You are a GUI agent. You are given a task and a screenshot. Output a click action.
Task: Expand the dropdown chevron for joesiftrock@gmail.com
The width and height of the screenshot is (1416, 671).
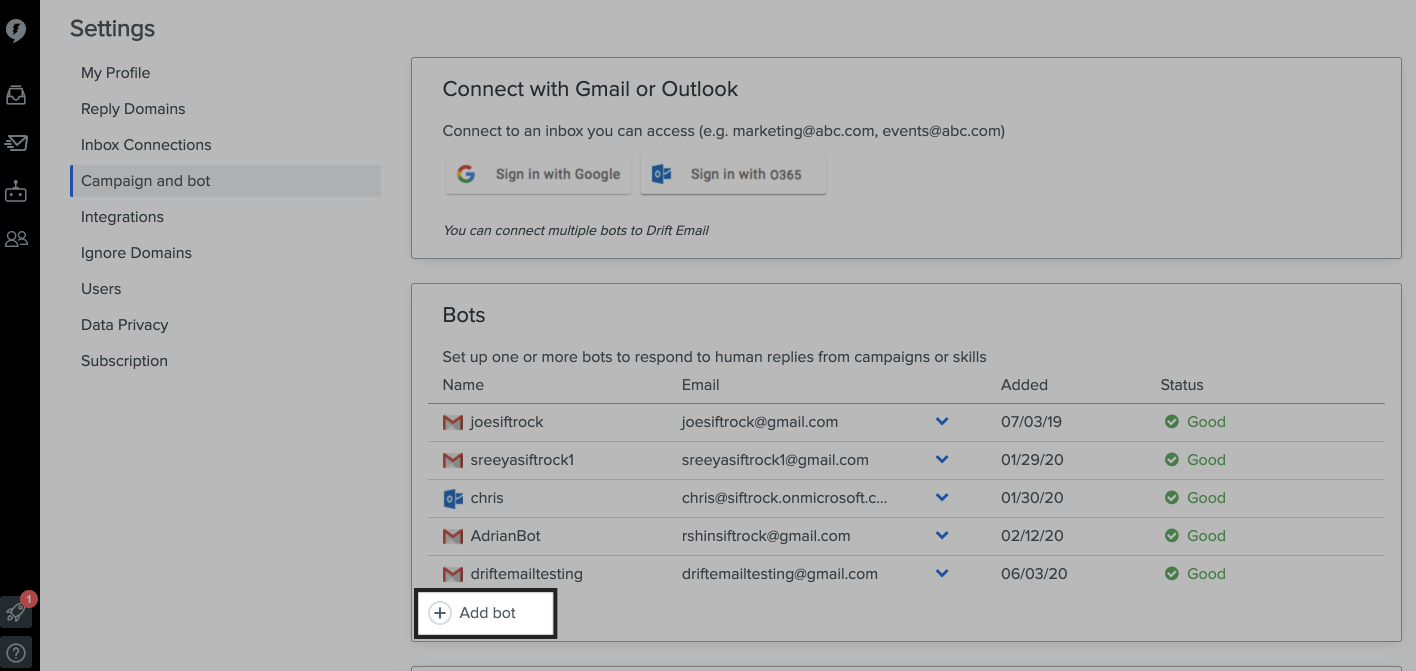pos(941,422)
